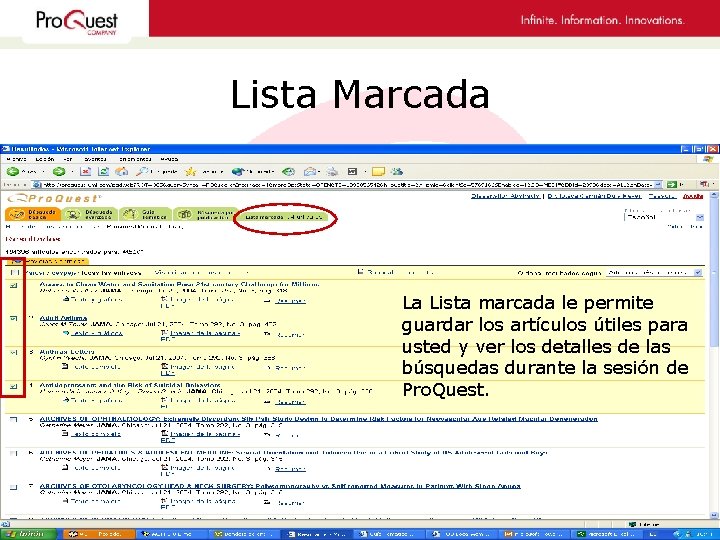Viewport: 720px width, 540px height.
Task: Toggle the mark-all checkbox in results header
Action: (15, 272)
